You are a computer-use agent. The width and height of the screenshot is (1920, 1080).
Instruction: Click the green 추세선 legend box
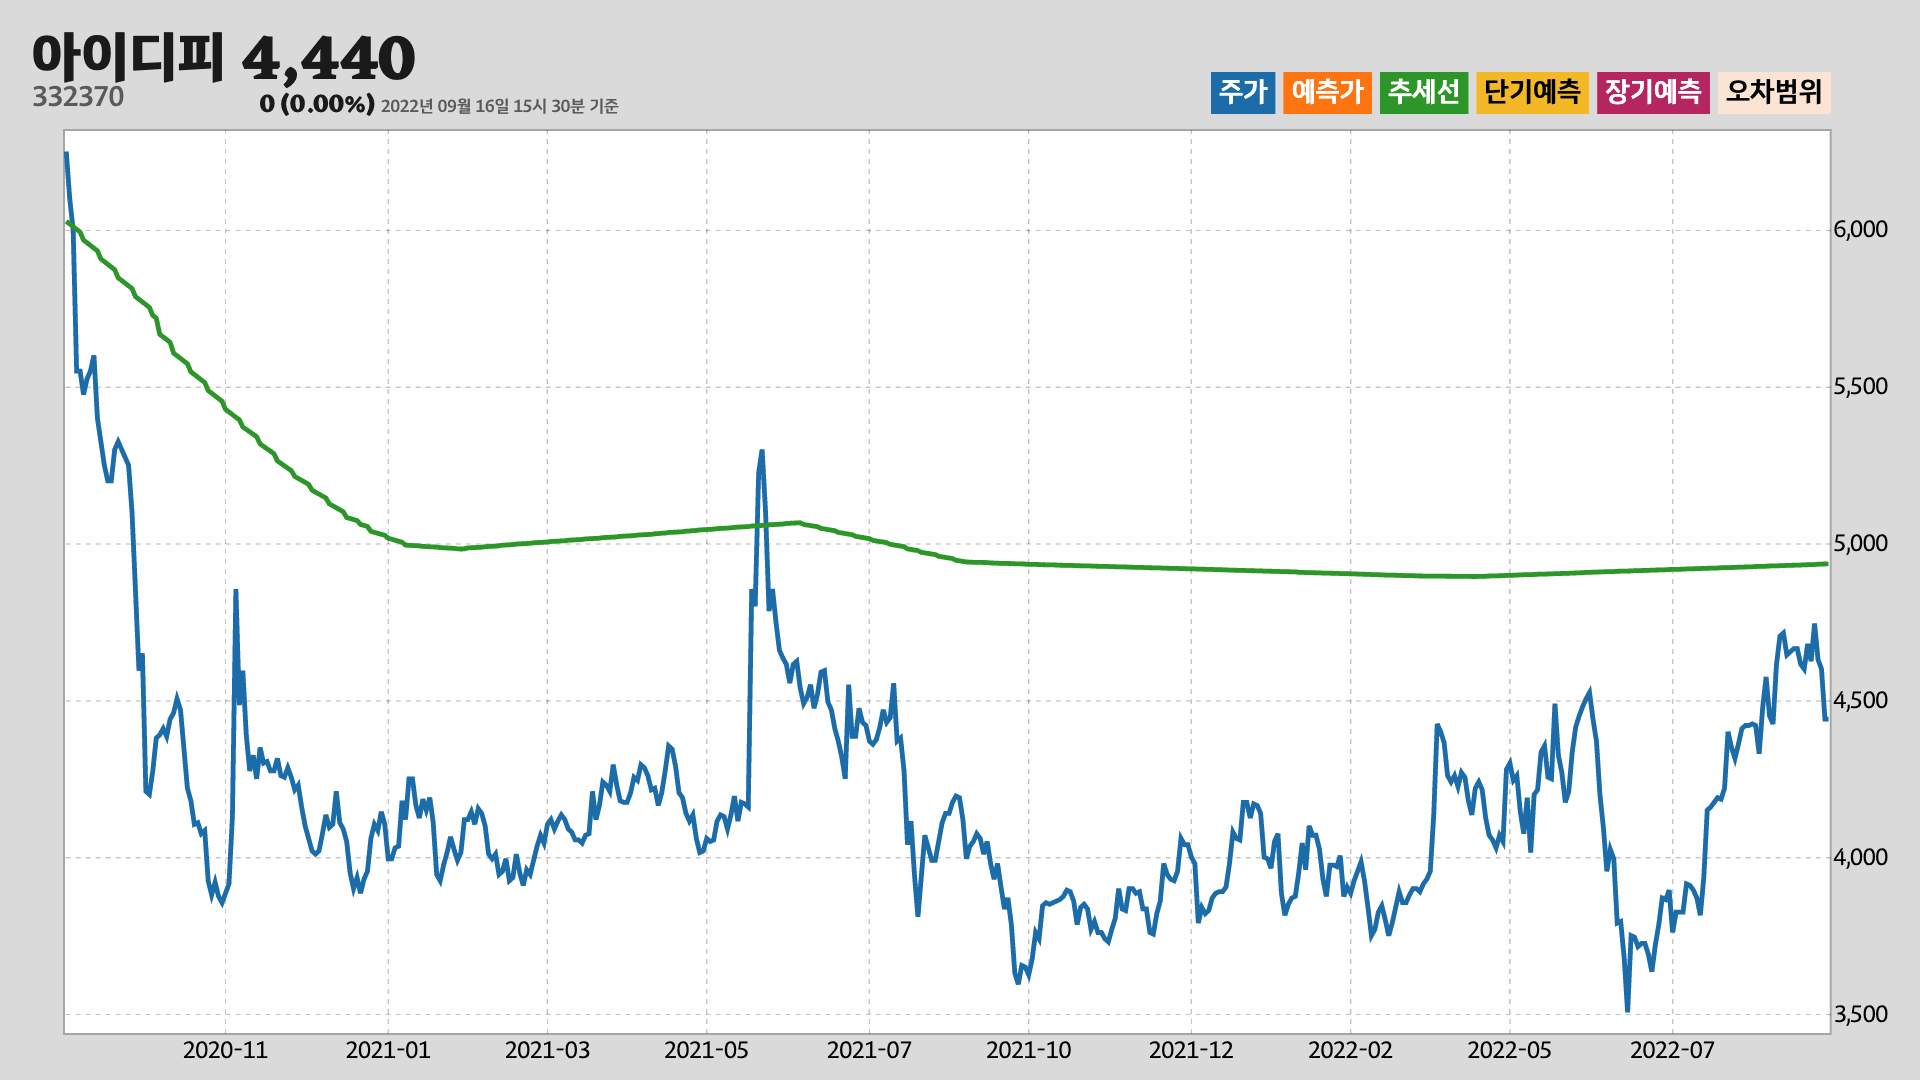click(1424, 92)
